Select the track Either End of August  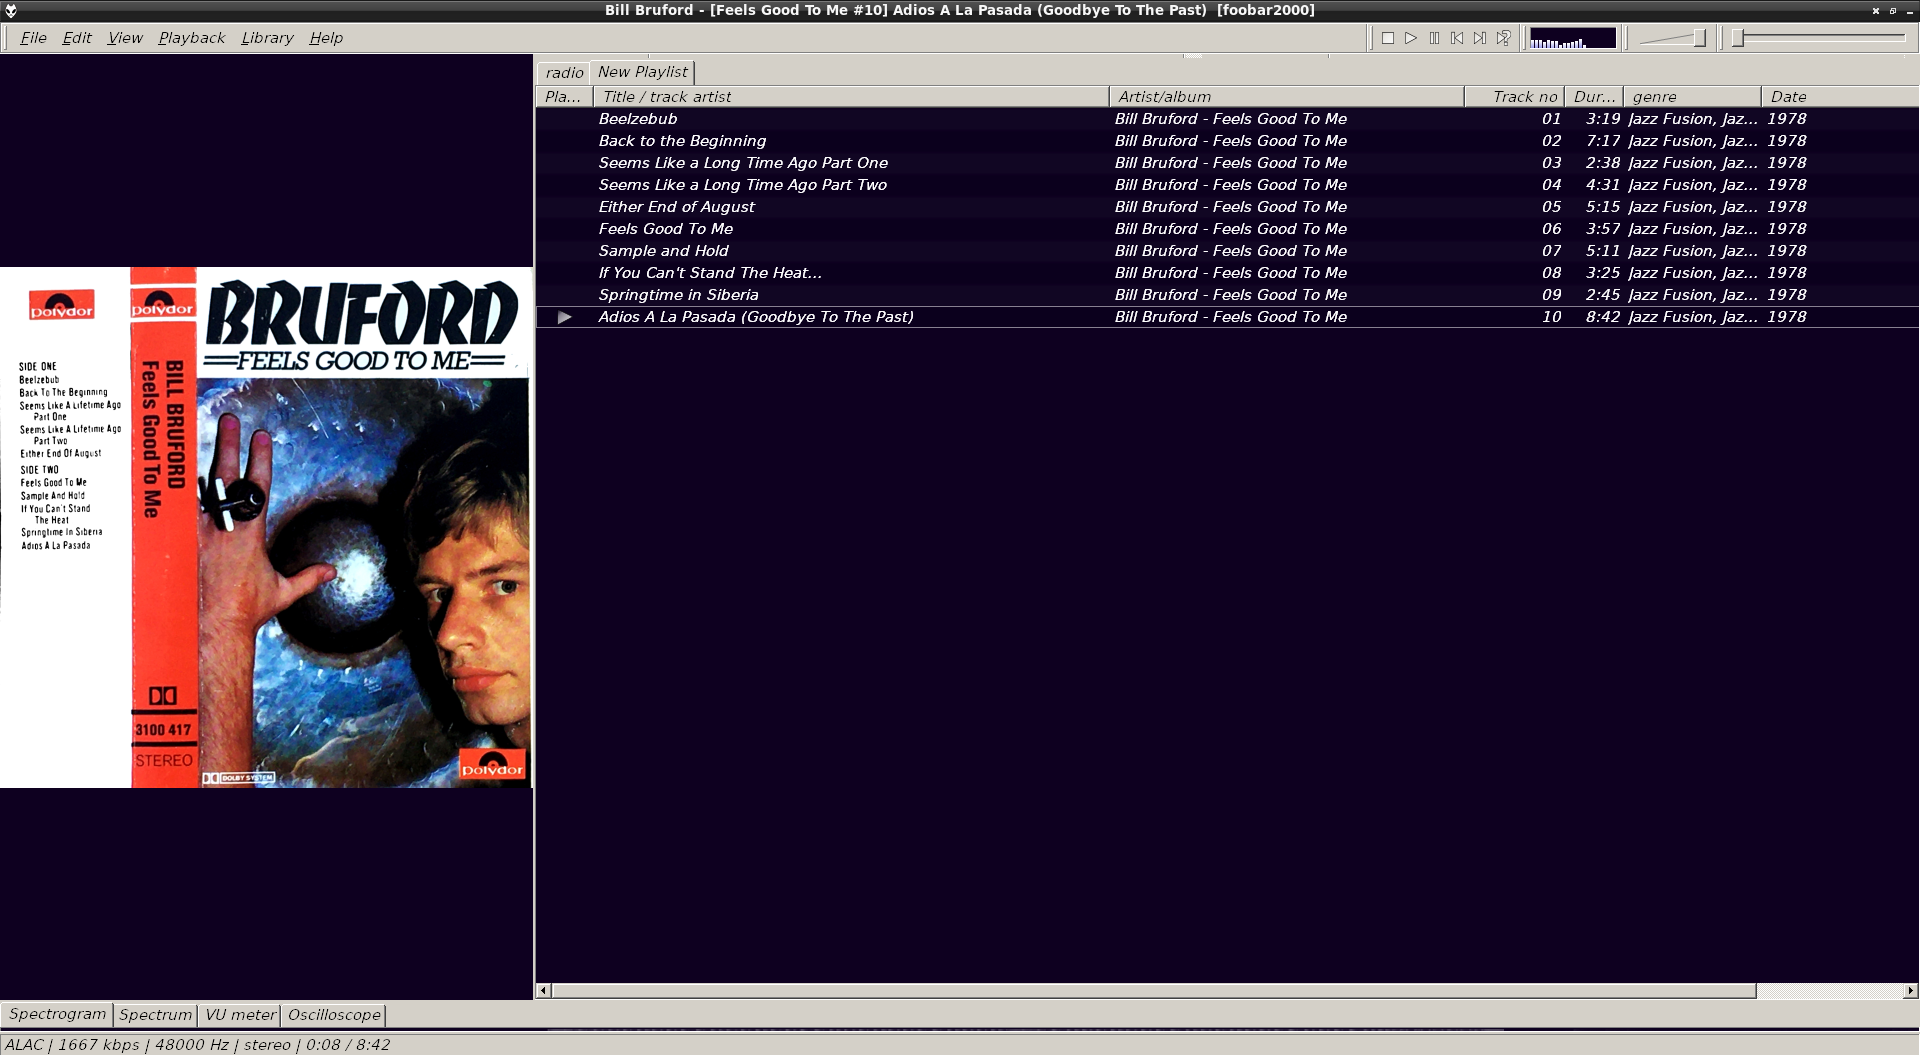coord(1227,207)
